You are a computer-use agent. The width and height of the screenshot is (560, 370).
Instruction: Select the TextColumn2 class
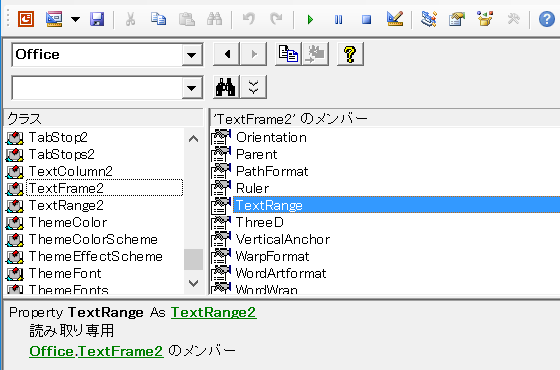click(x=71, y=171)
